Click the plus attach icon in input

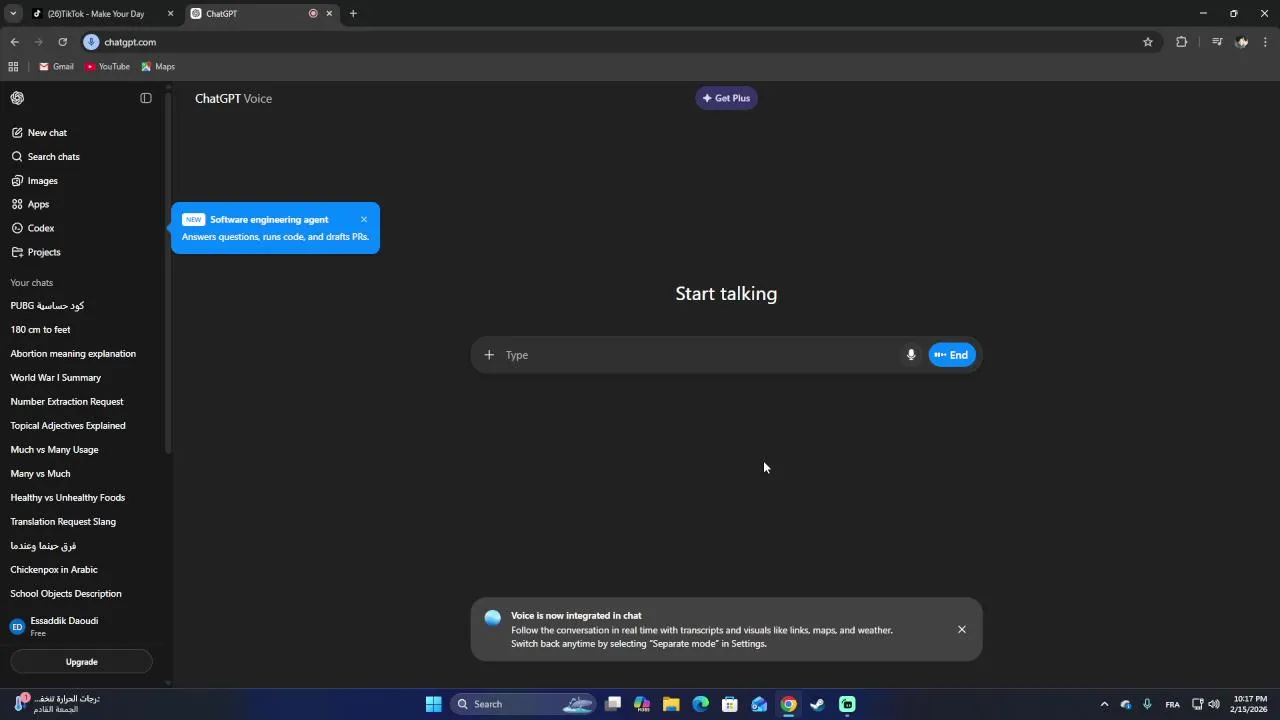[489, 355]
